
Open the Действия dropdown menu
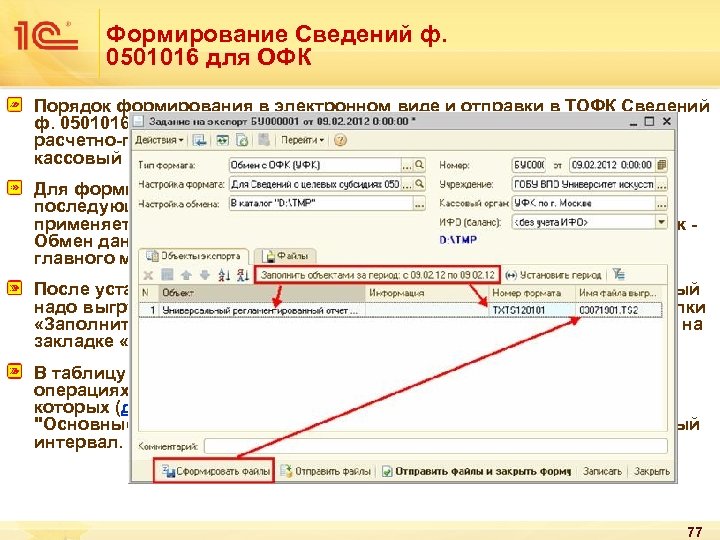[x=159, y=140]
